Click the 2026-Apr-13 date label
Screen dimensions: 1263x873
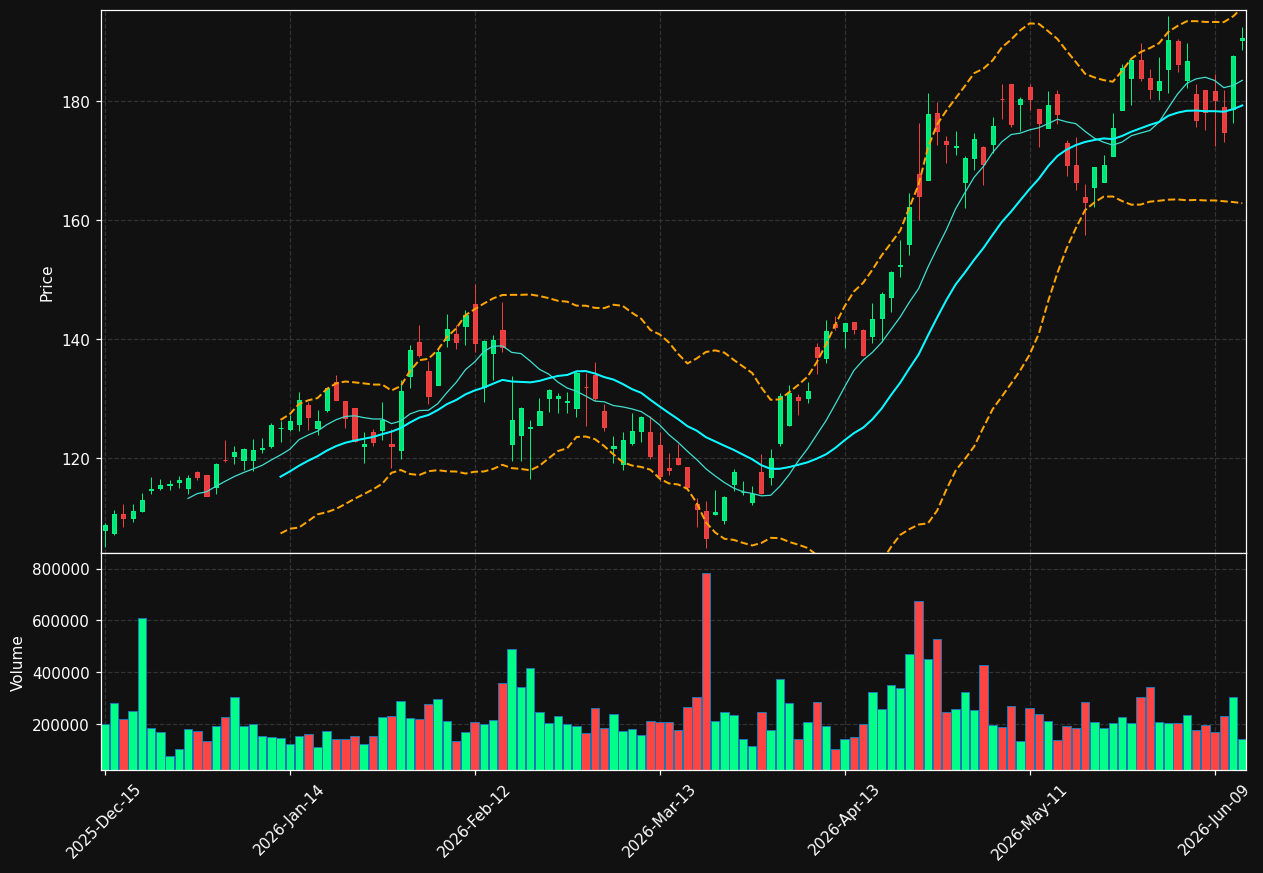coord(845,821)
